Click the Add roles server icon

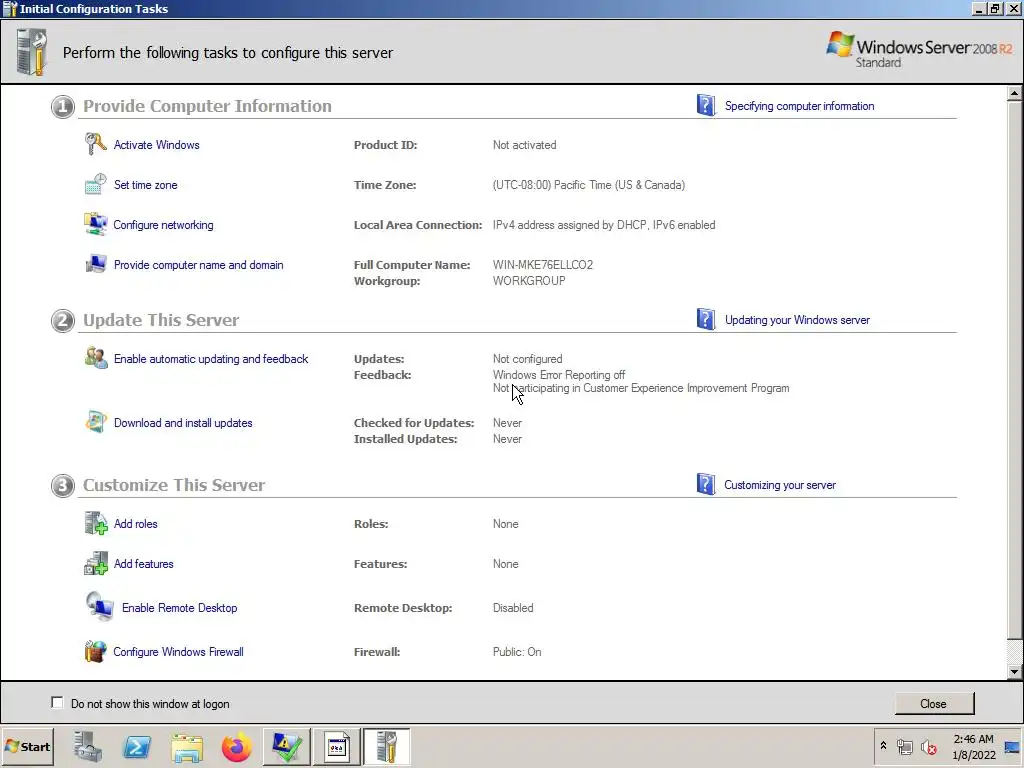pos(96,523)
